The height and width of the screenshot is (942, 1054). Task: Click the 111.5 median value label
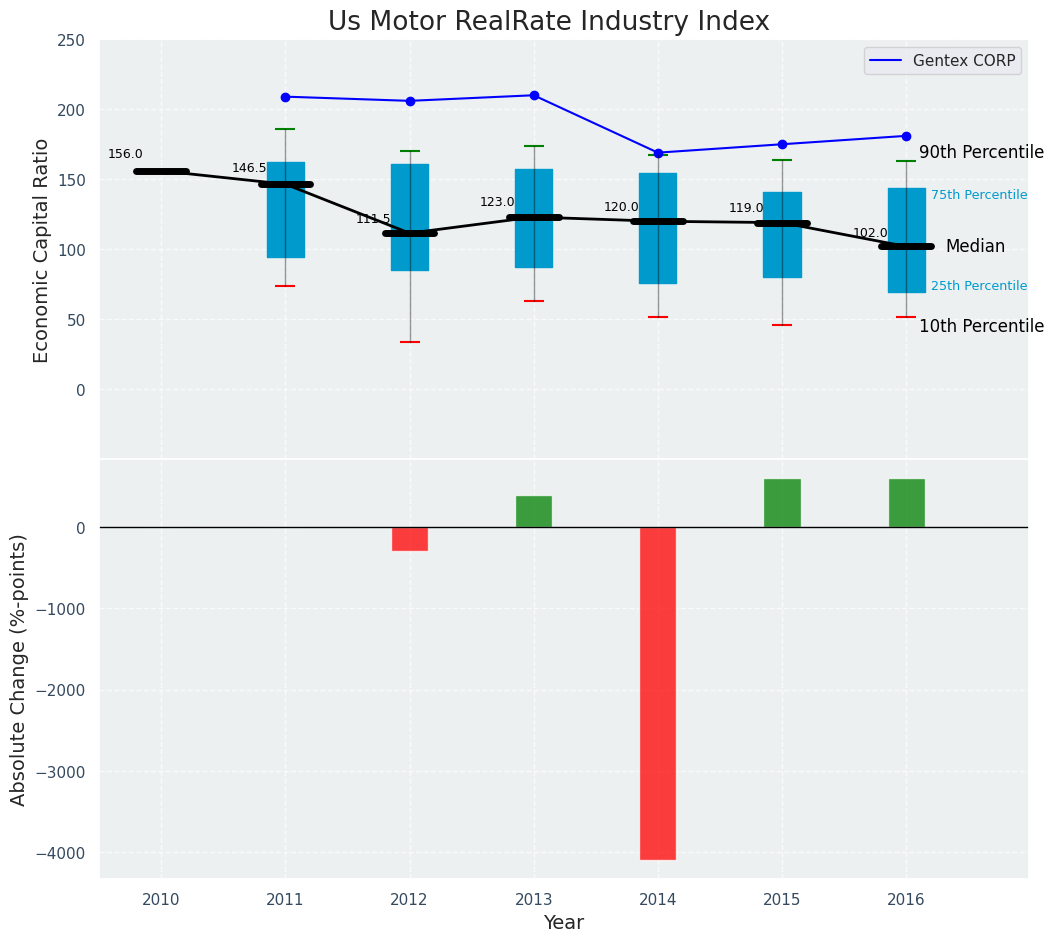(373, 219)
